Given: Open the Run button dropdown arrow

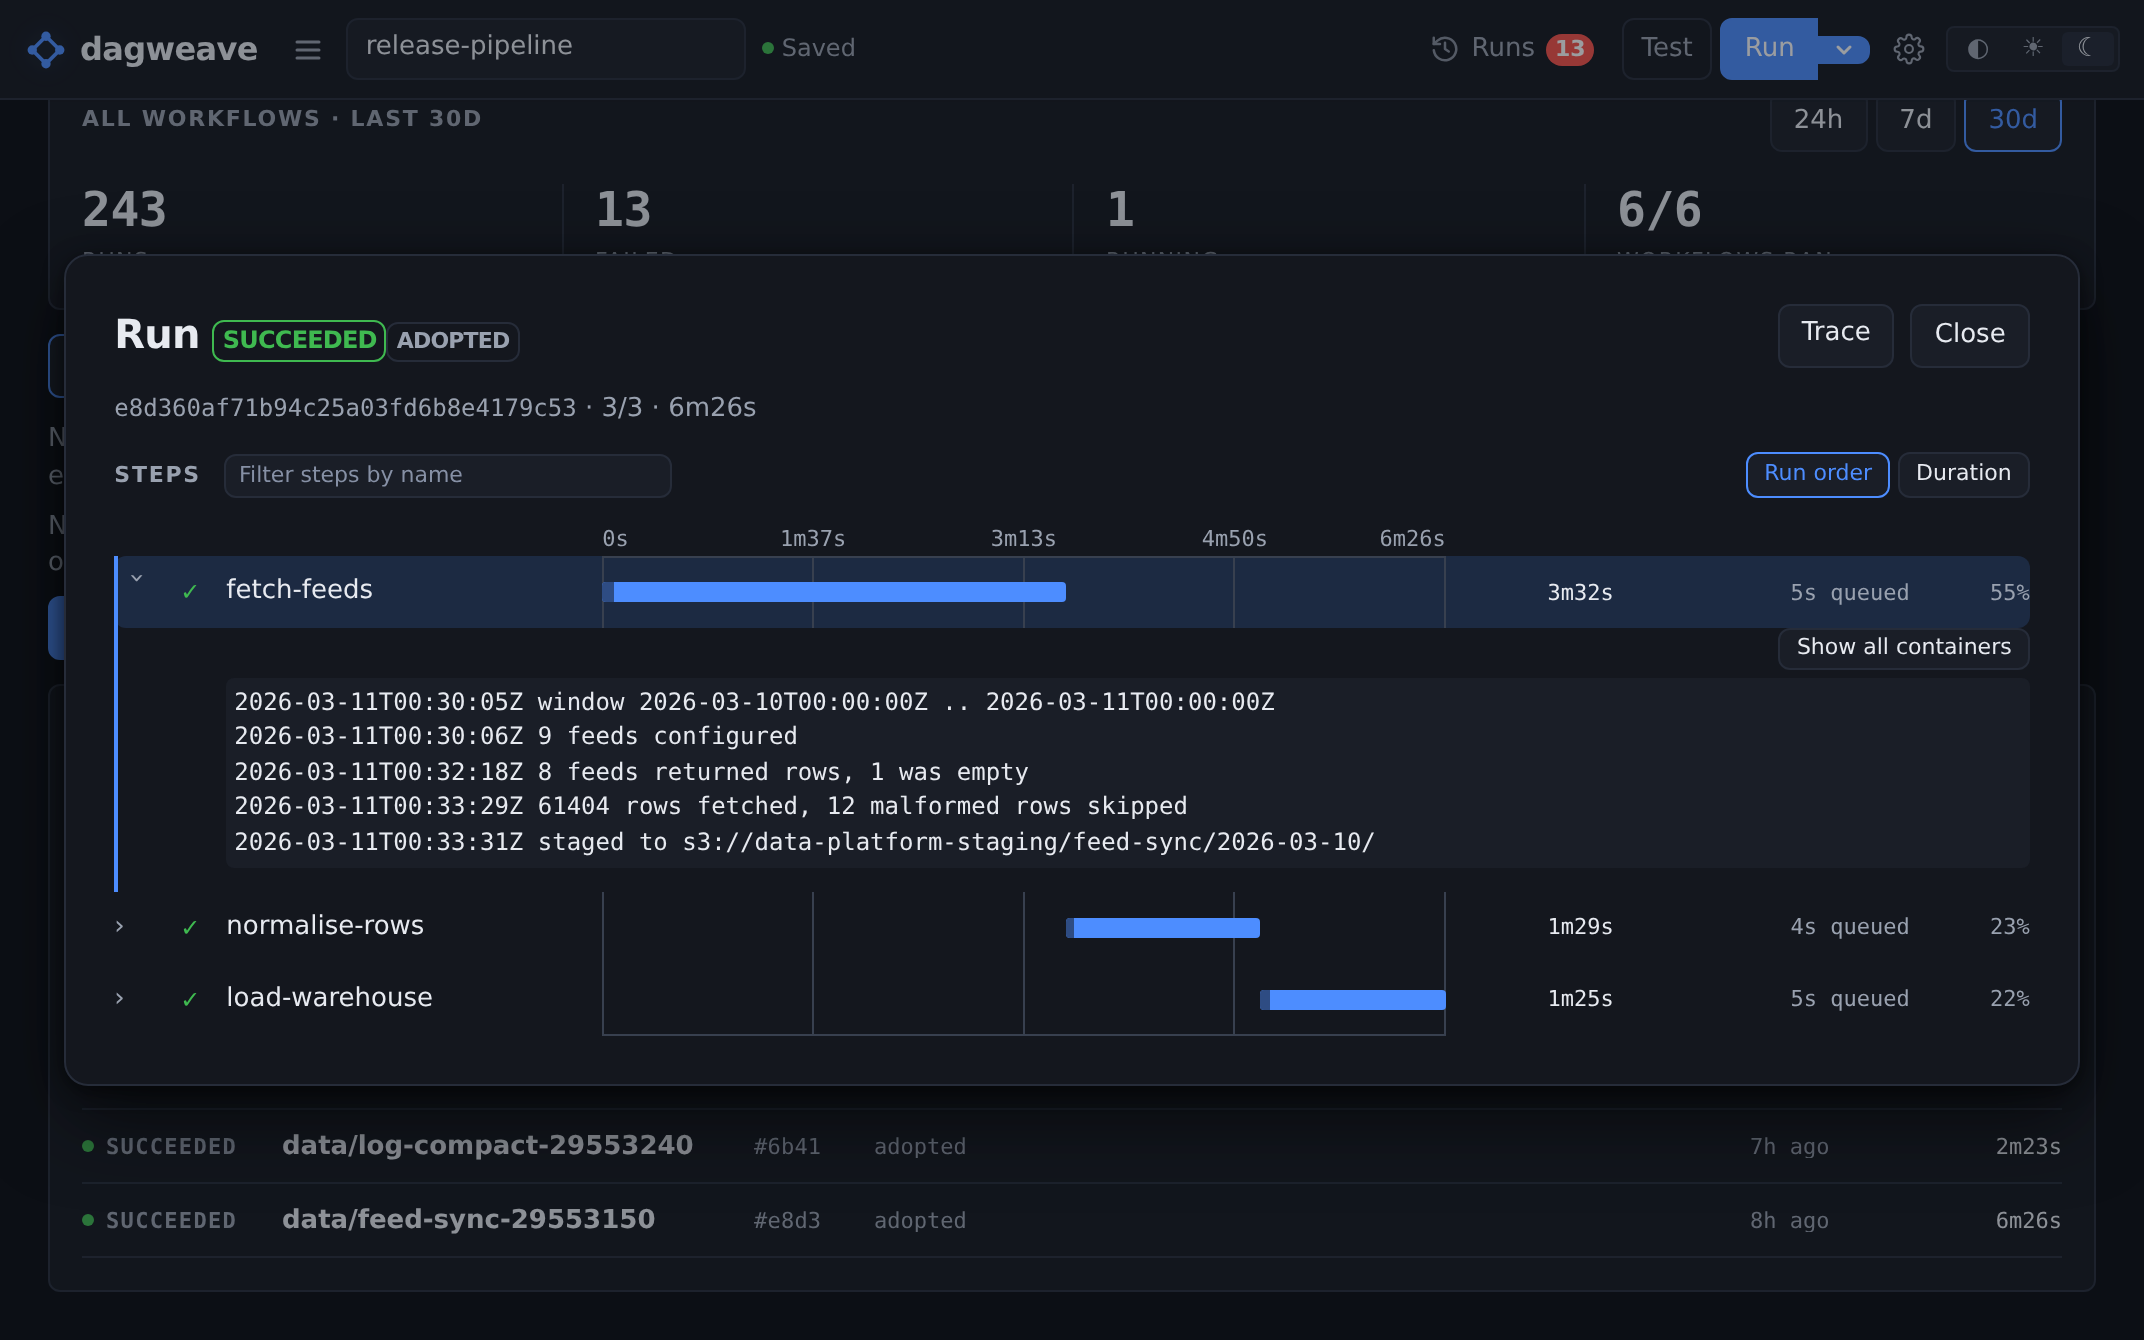Looking at the screenshot, I should coord(1843,49).
